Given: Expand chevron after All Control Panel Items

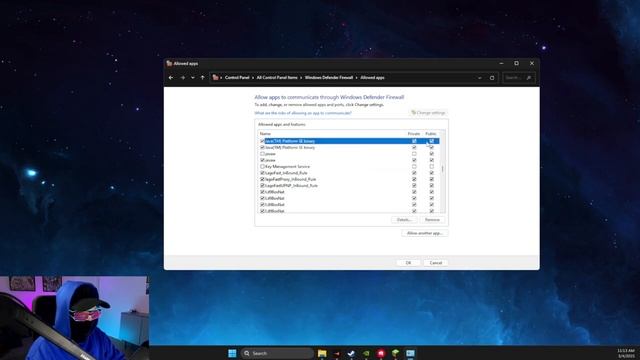Looking at the screenshot, I should click(x=301, y=78).
